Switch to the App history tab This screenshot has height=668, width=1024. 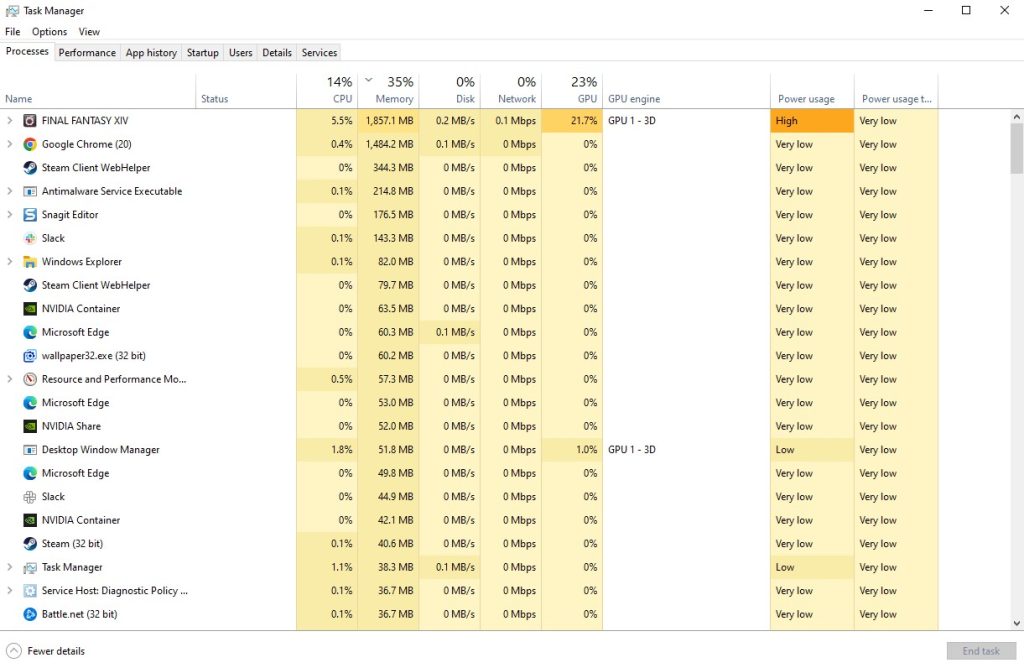point(152,52)
